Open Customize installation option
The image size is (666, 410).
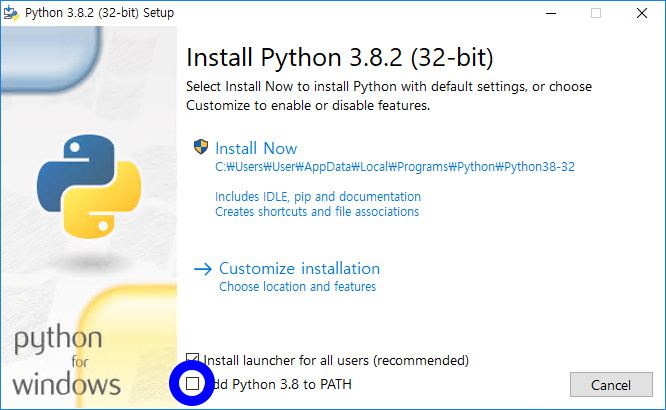[299, 269]
